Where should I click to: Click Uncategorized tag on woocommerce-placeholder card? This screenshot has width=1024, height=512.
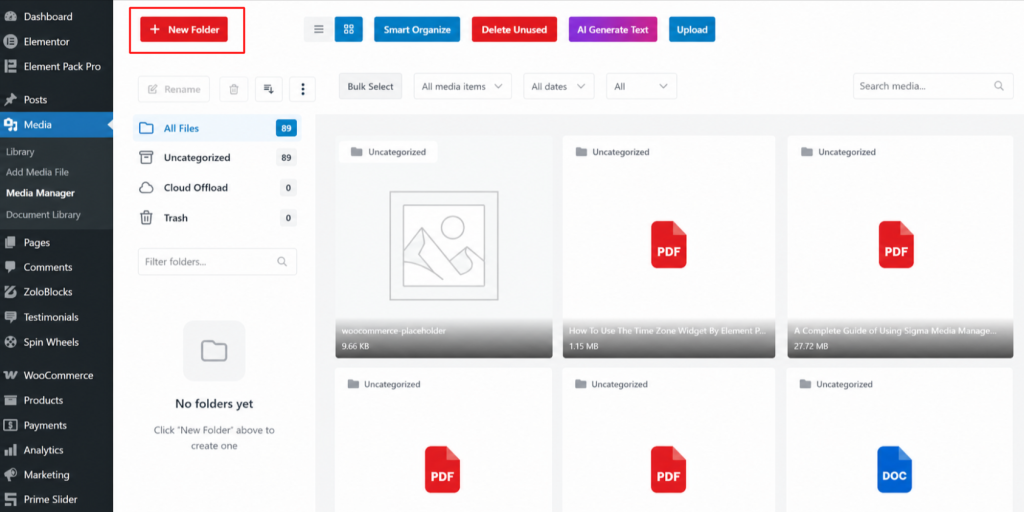point(389,152)
